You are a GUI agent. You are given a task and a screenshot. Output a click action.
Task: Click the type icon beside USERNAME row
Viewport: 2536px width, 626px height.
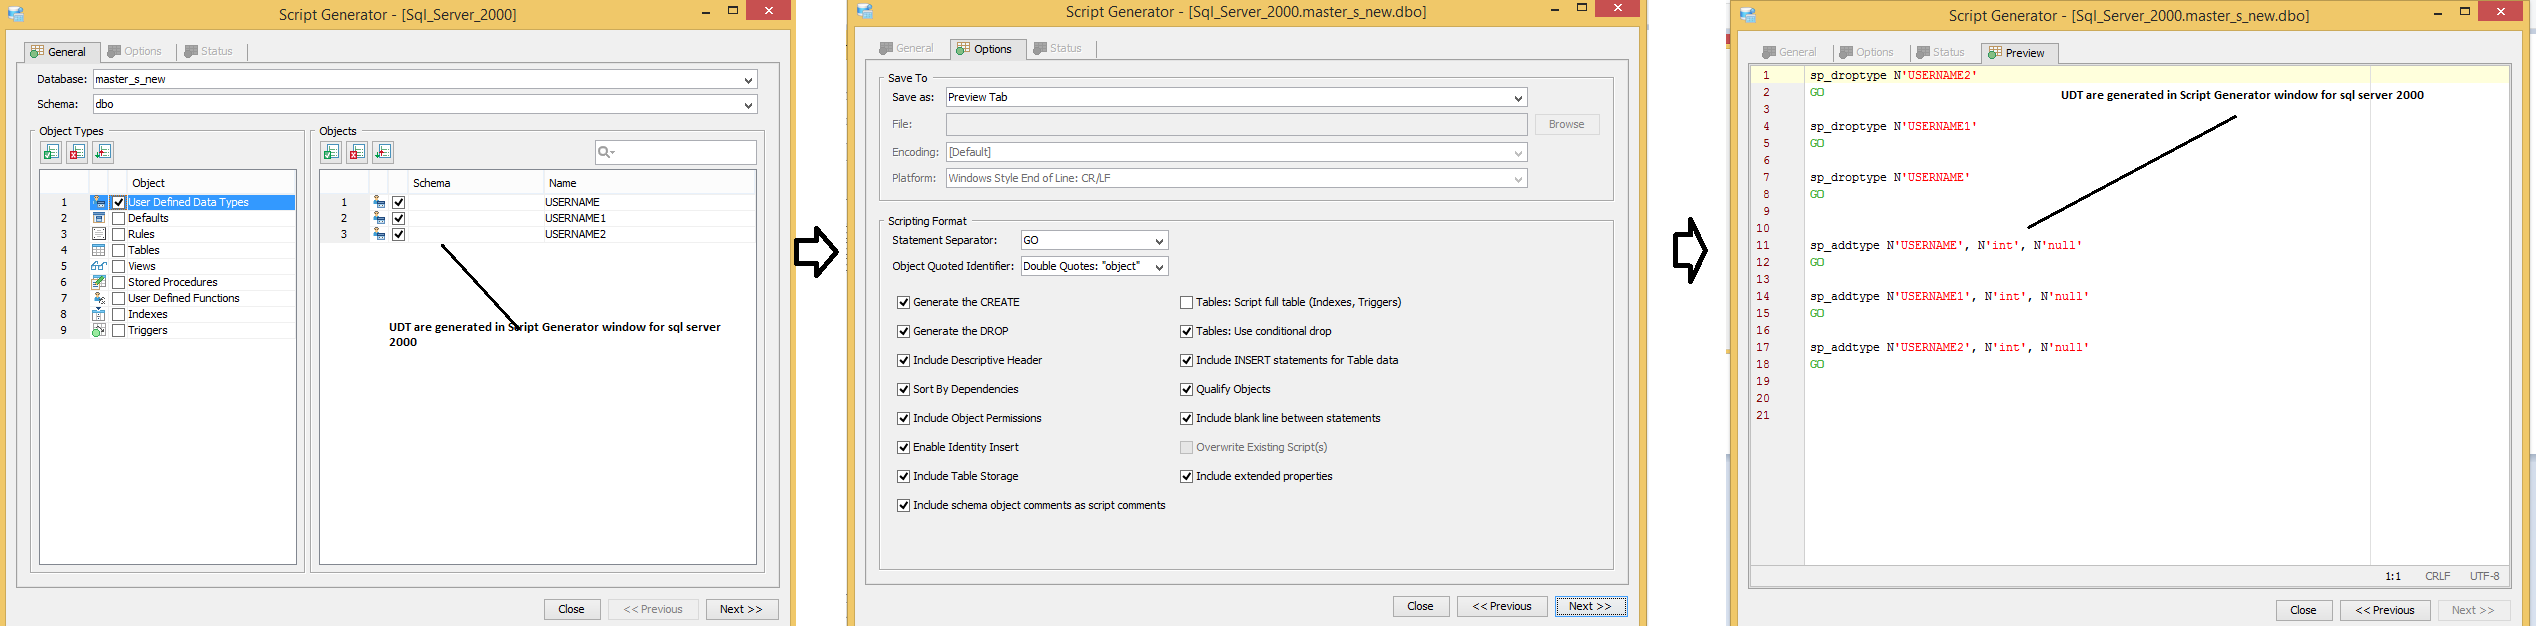coord(379,202)
